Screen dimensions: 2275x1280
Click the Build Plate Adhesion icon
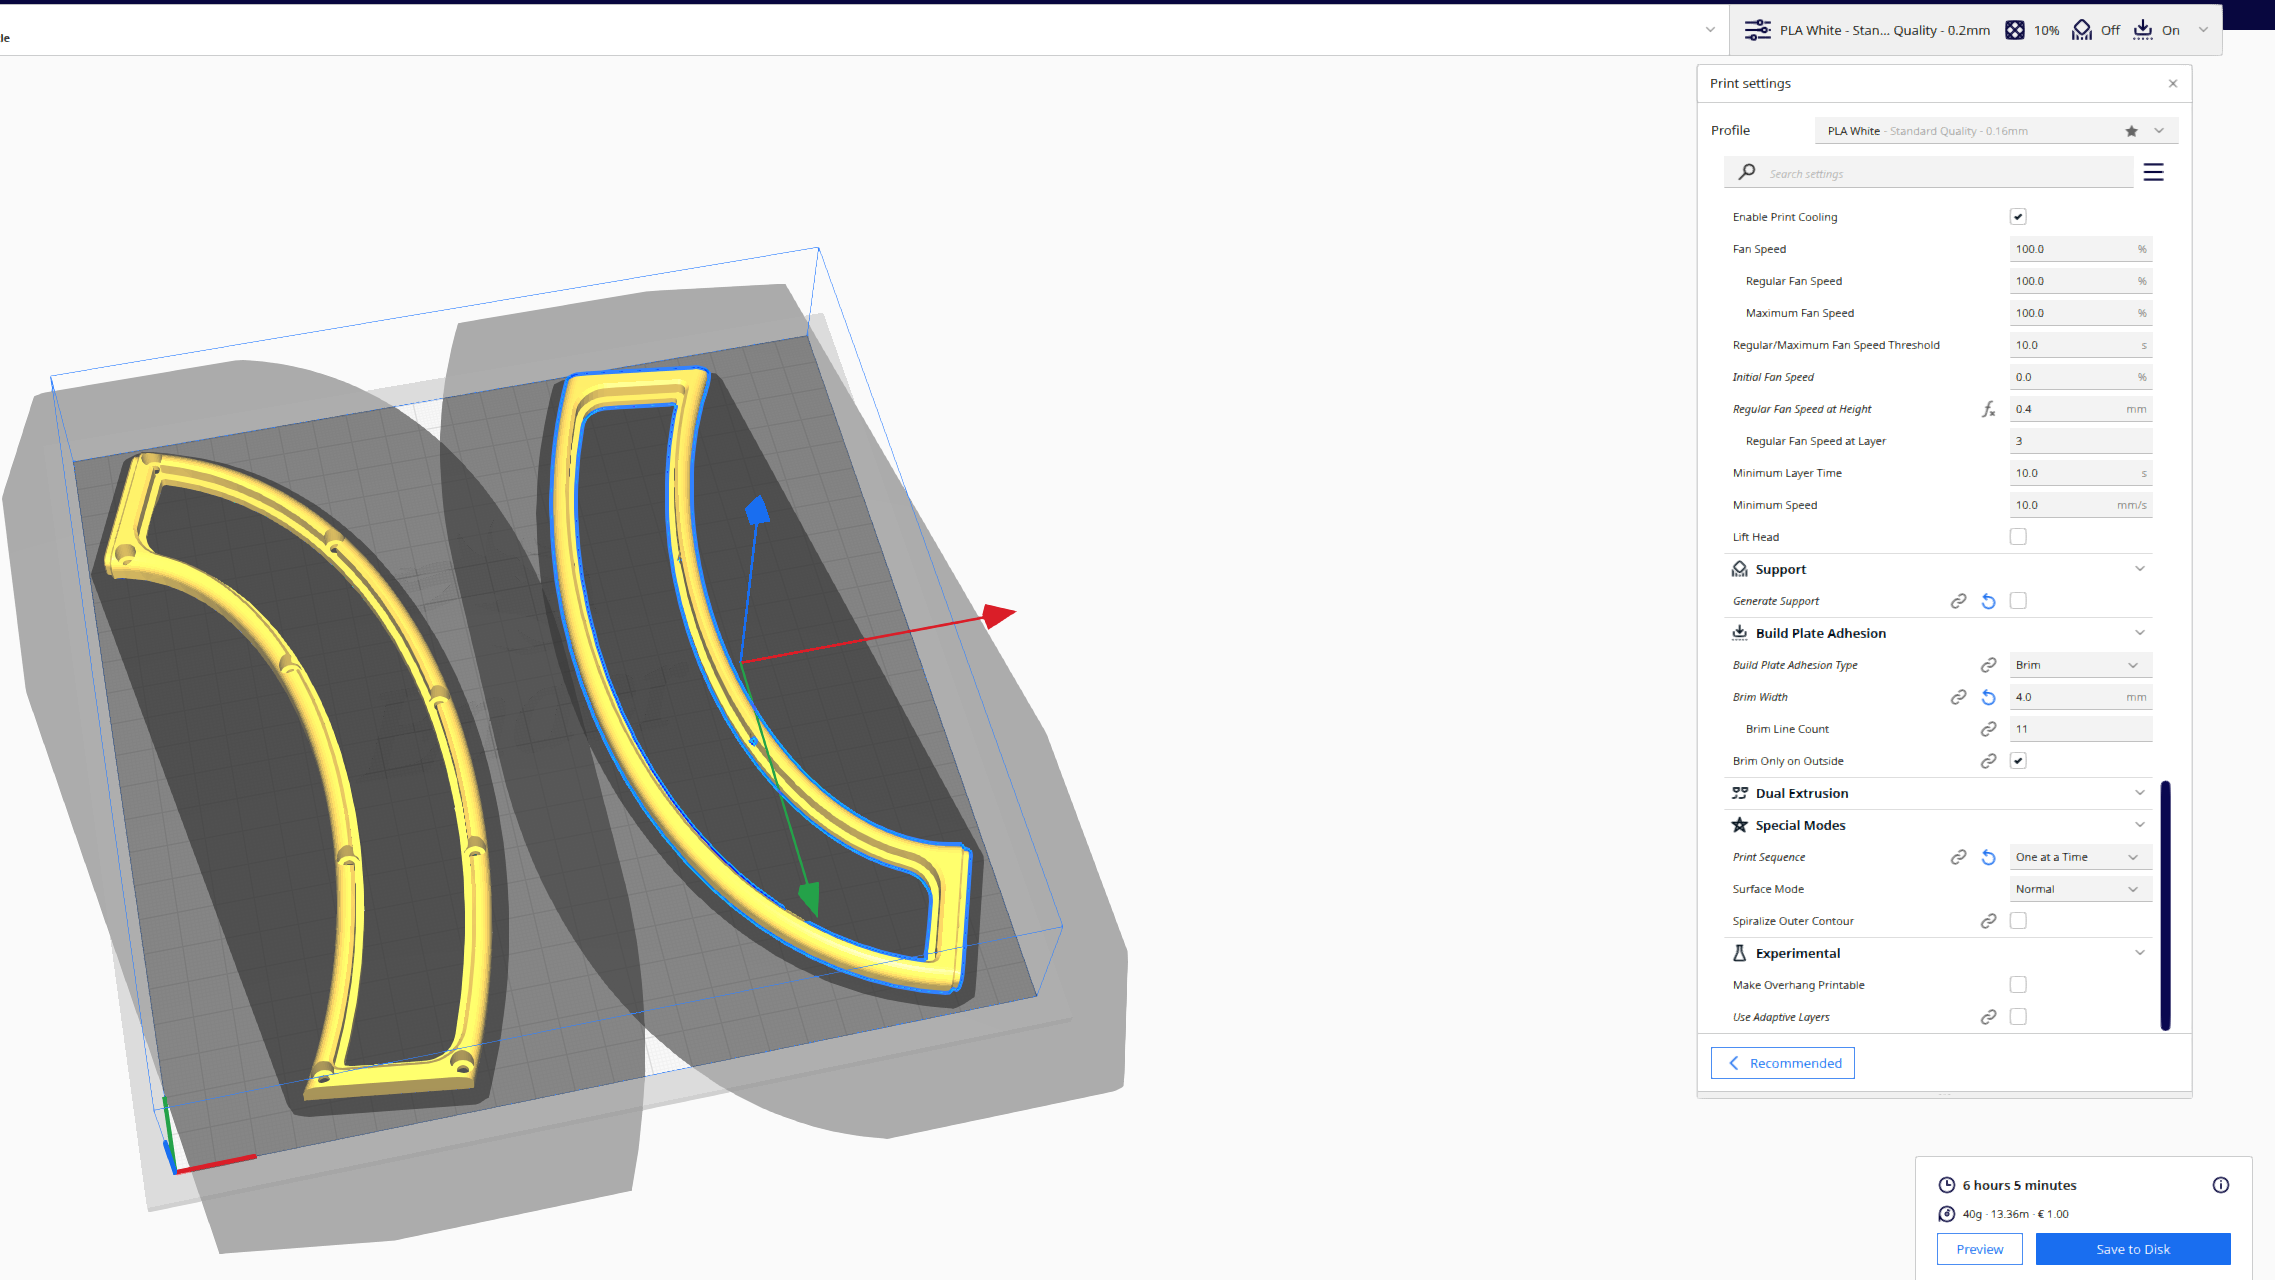(x=1739, y=633)
